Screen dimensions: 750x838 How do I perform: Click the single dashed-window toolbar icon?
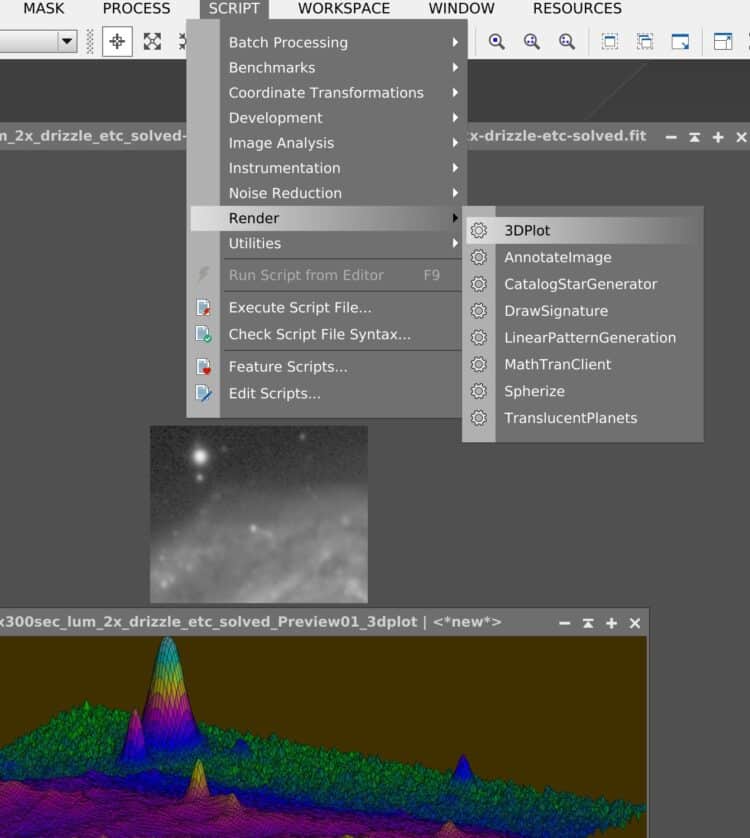point(610,41)
